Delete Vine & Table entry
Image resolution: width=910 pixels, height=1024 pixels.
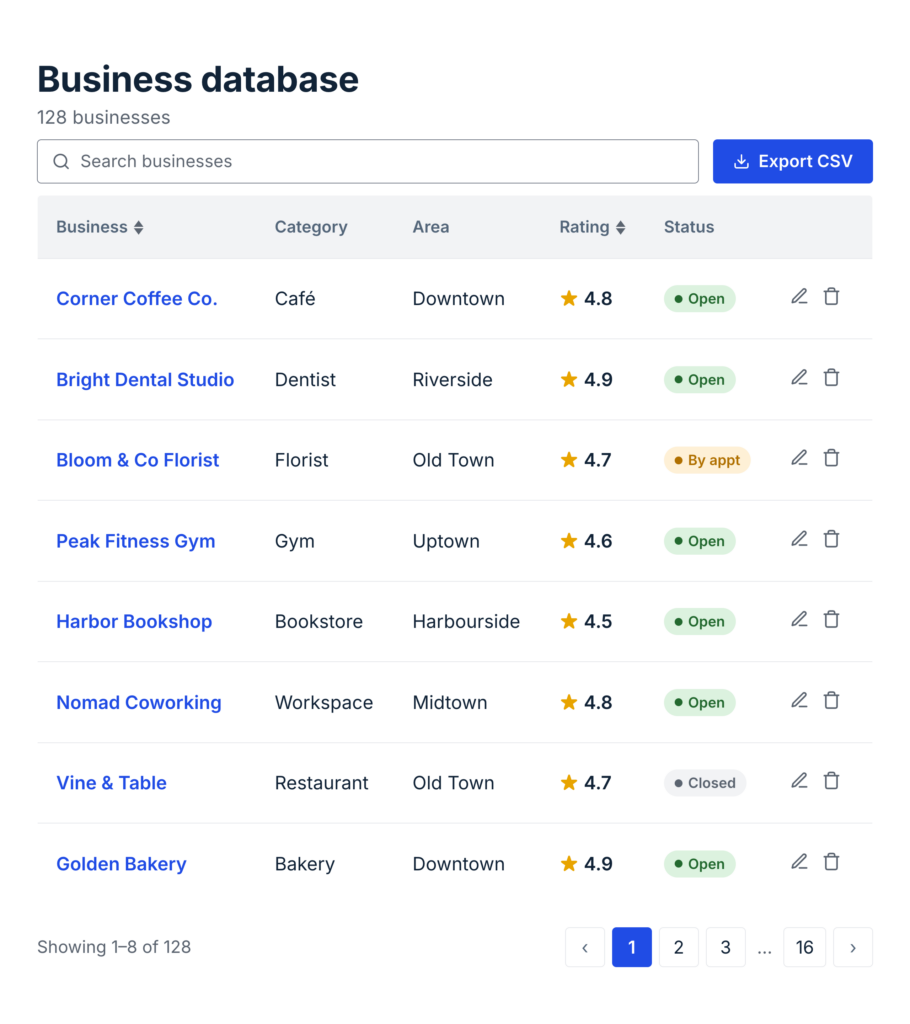tap(831, 780)
